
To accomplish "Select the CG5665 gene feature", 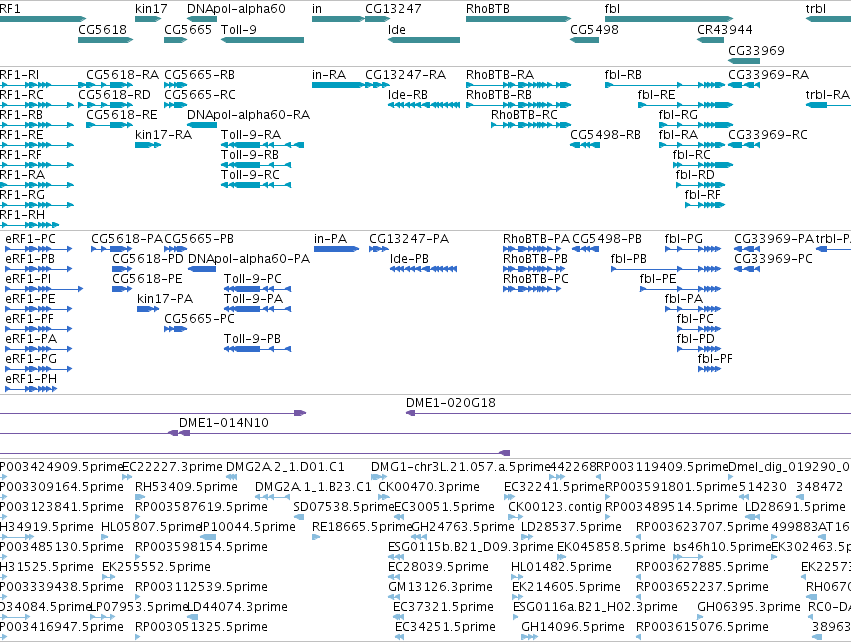I will click(x=176, y=40).
